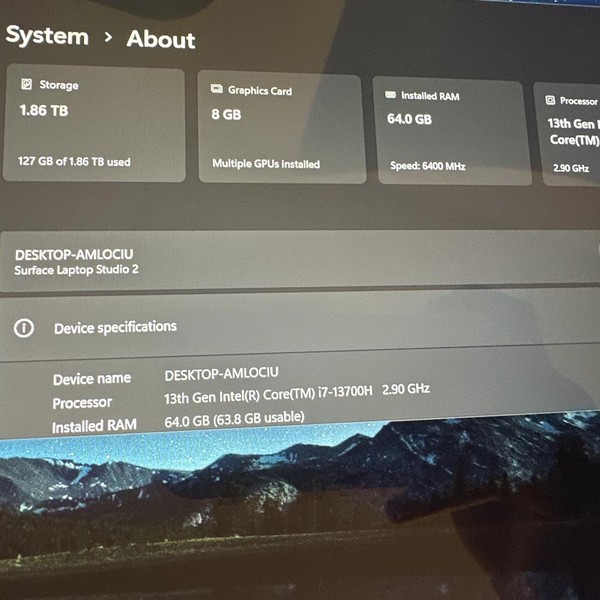The image size is (600, 600).
Task: Click the Storage drive icon
Action: pyautogui.click(x=26, y=83)
